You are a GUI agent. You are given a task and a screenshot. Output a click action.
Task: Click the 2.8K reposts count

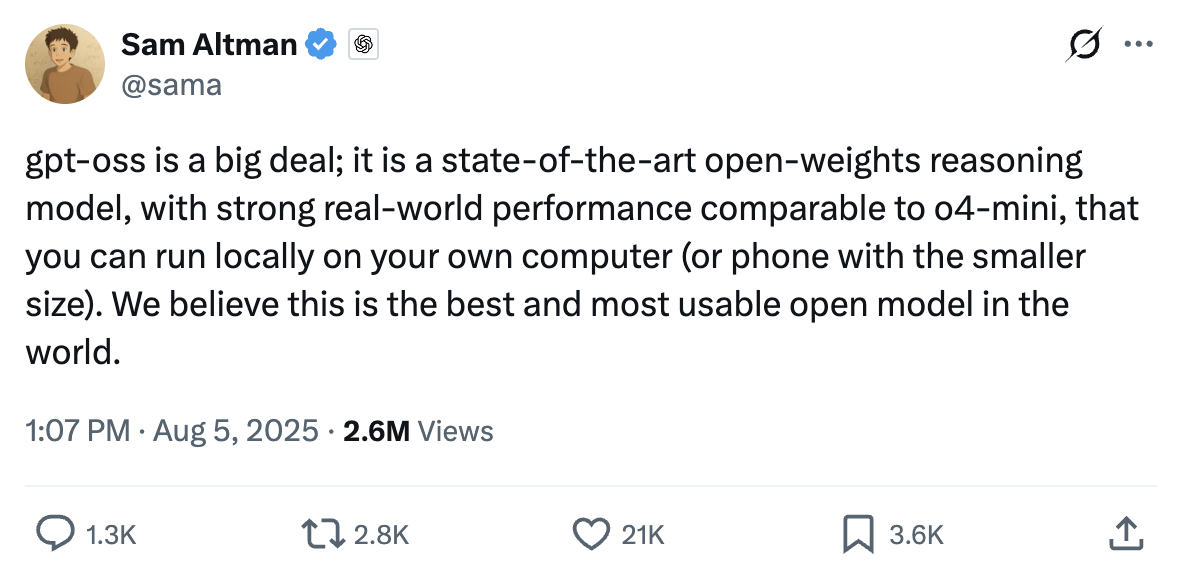pos(382,535)
